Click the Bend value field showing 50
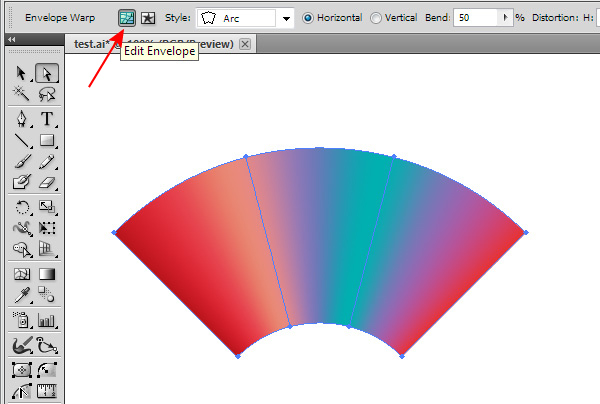Screen dimensions: 600x404 (476, 18)
